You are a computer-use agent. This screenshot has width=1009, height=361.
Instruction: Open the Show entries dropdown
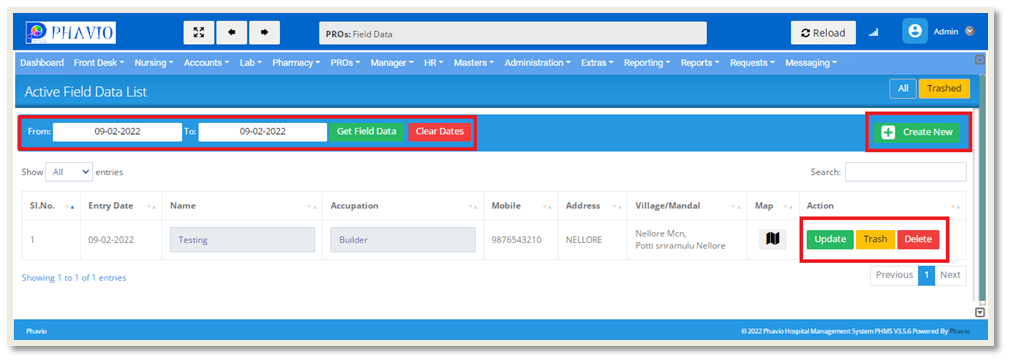(69, 172)
